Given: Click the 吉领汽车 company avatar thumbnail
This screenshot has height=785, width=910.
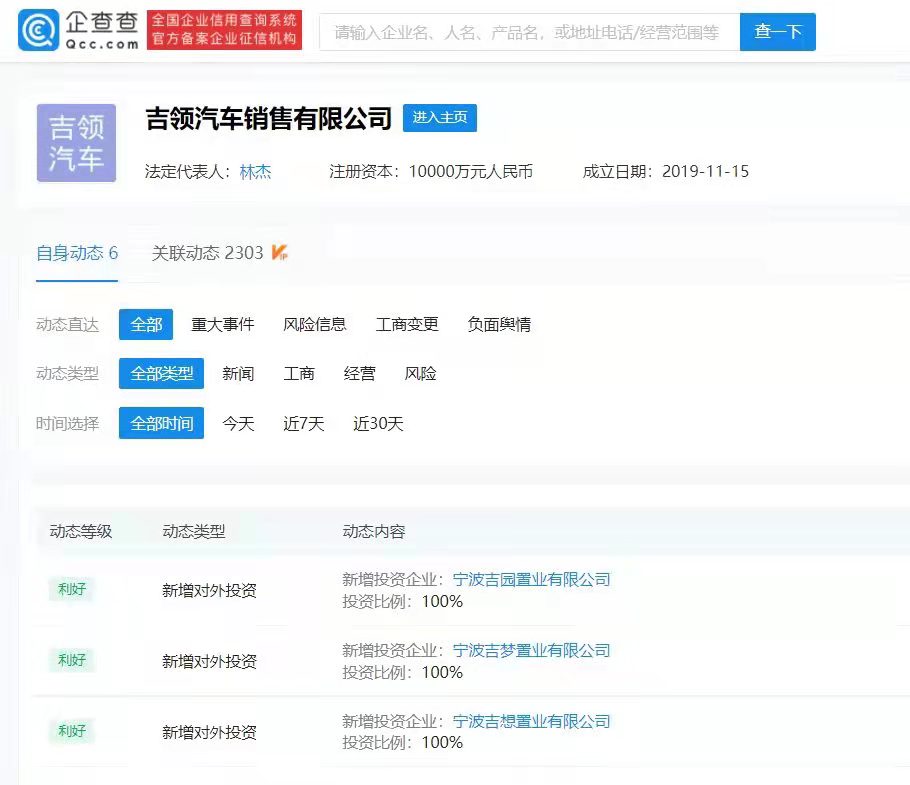Looking at the screenshot, I should (x=77, y=143).
